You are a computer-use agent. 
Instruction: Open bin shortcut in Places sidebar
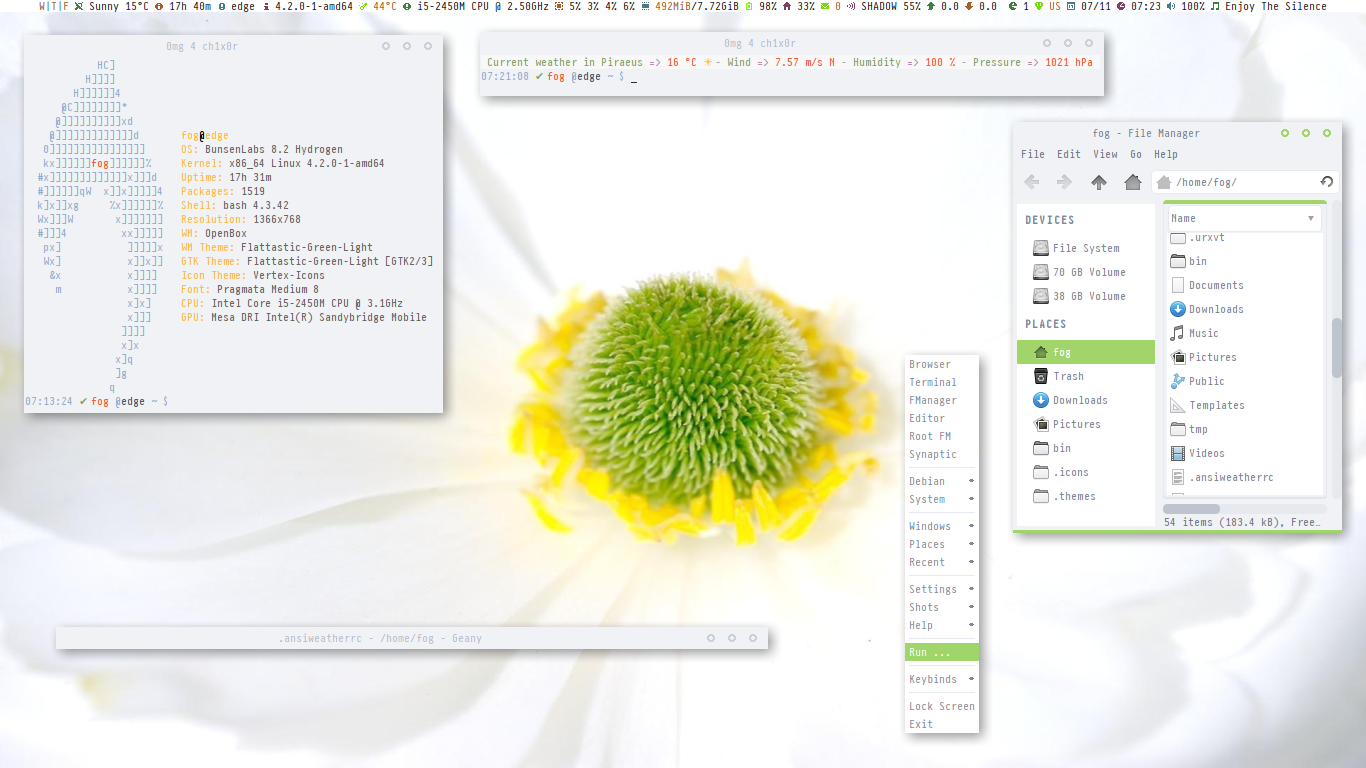pos(1086,448)
